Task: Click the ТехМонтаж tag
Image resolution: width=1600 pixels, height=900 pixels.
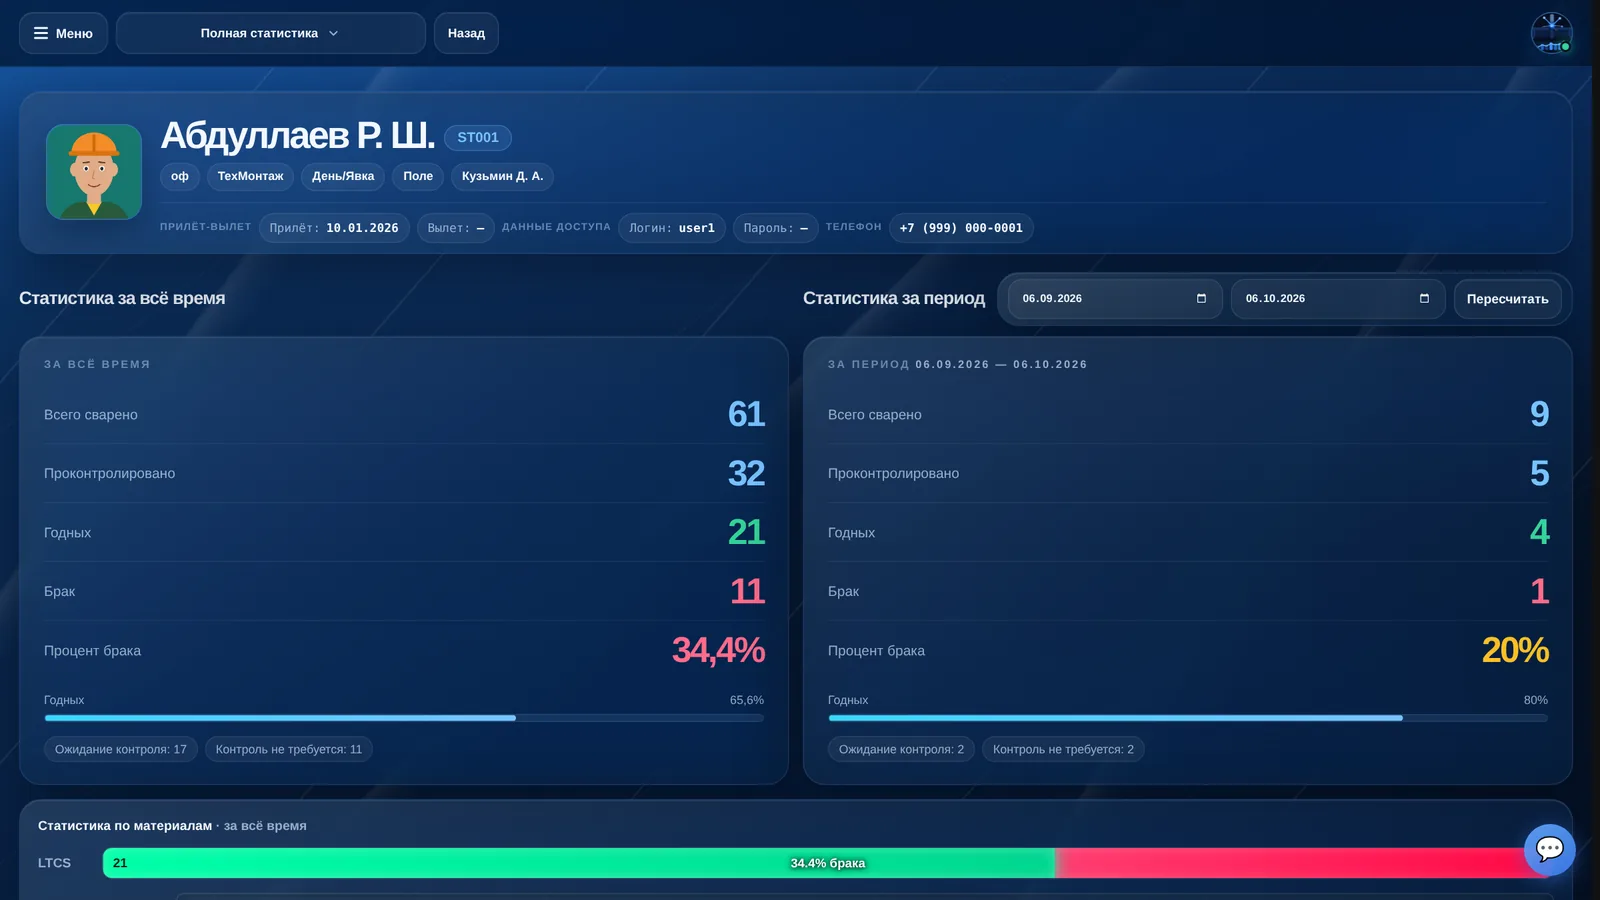Action: pos(250,176)
